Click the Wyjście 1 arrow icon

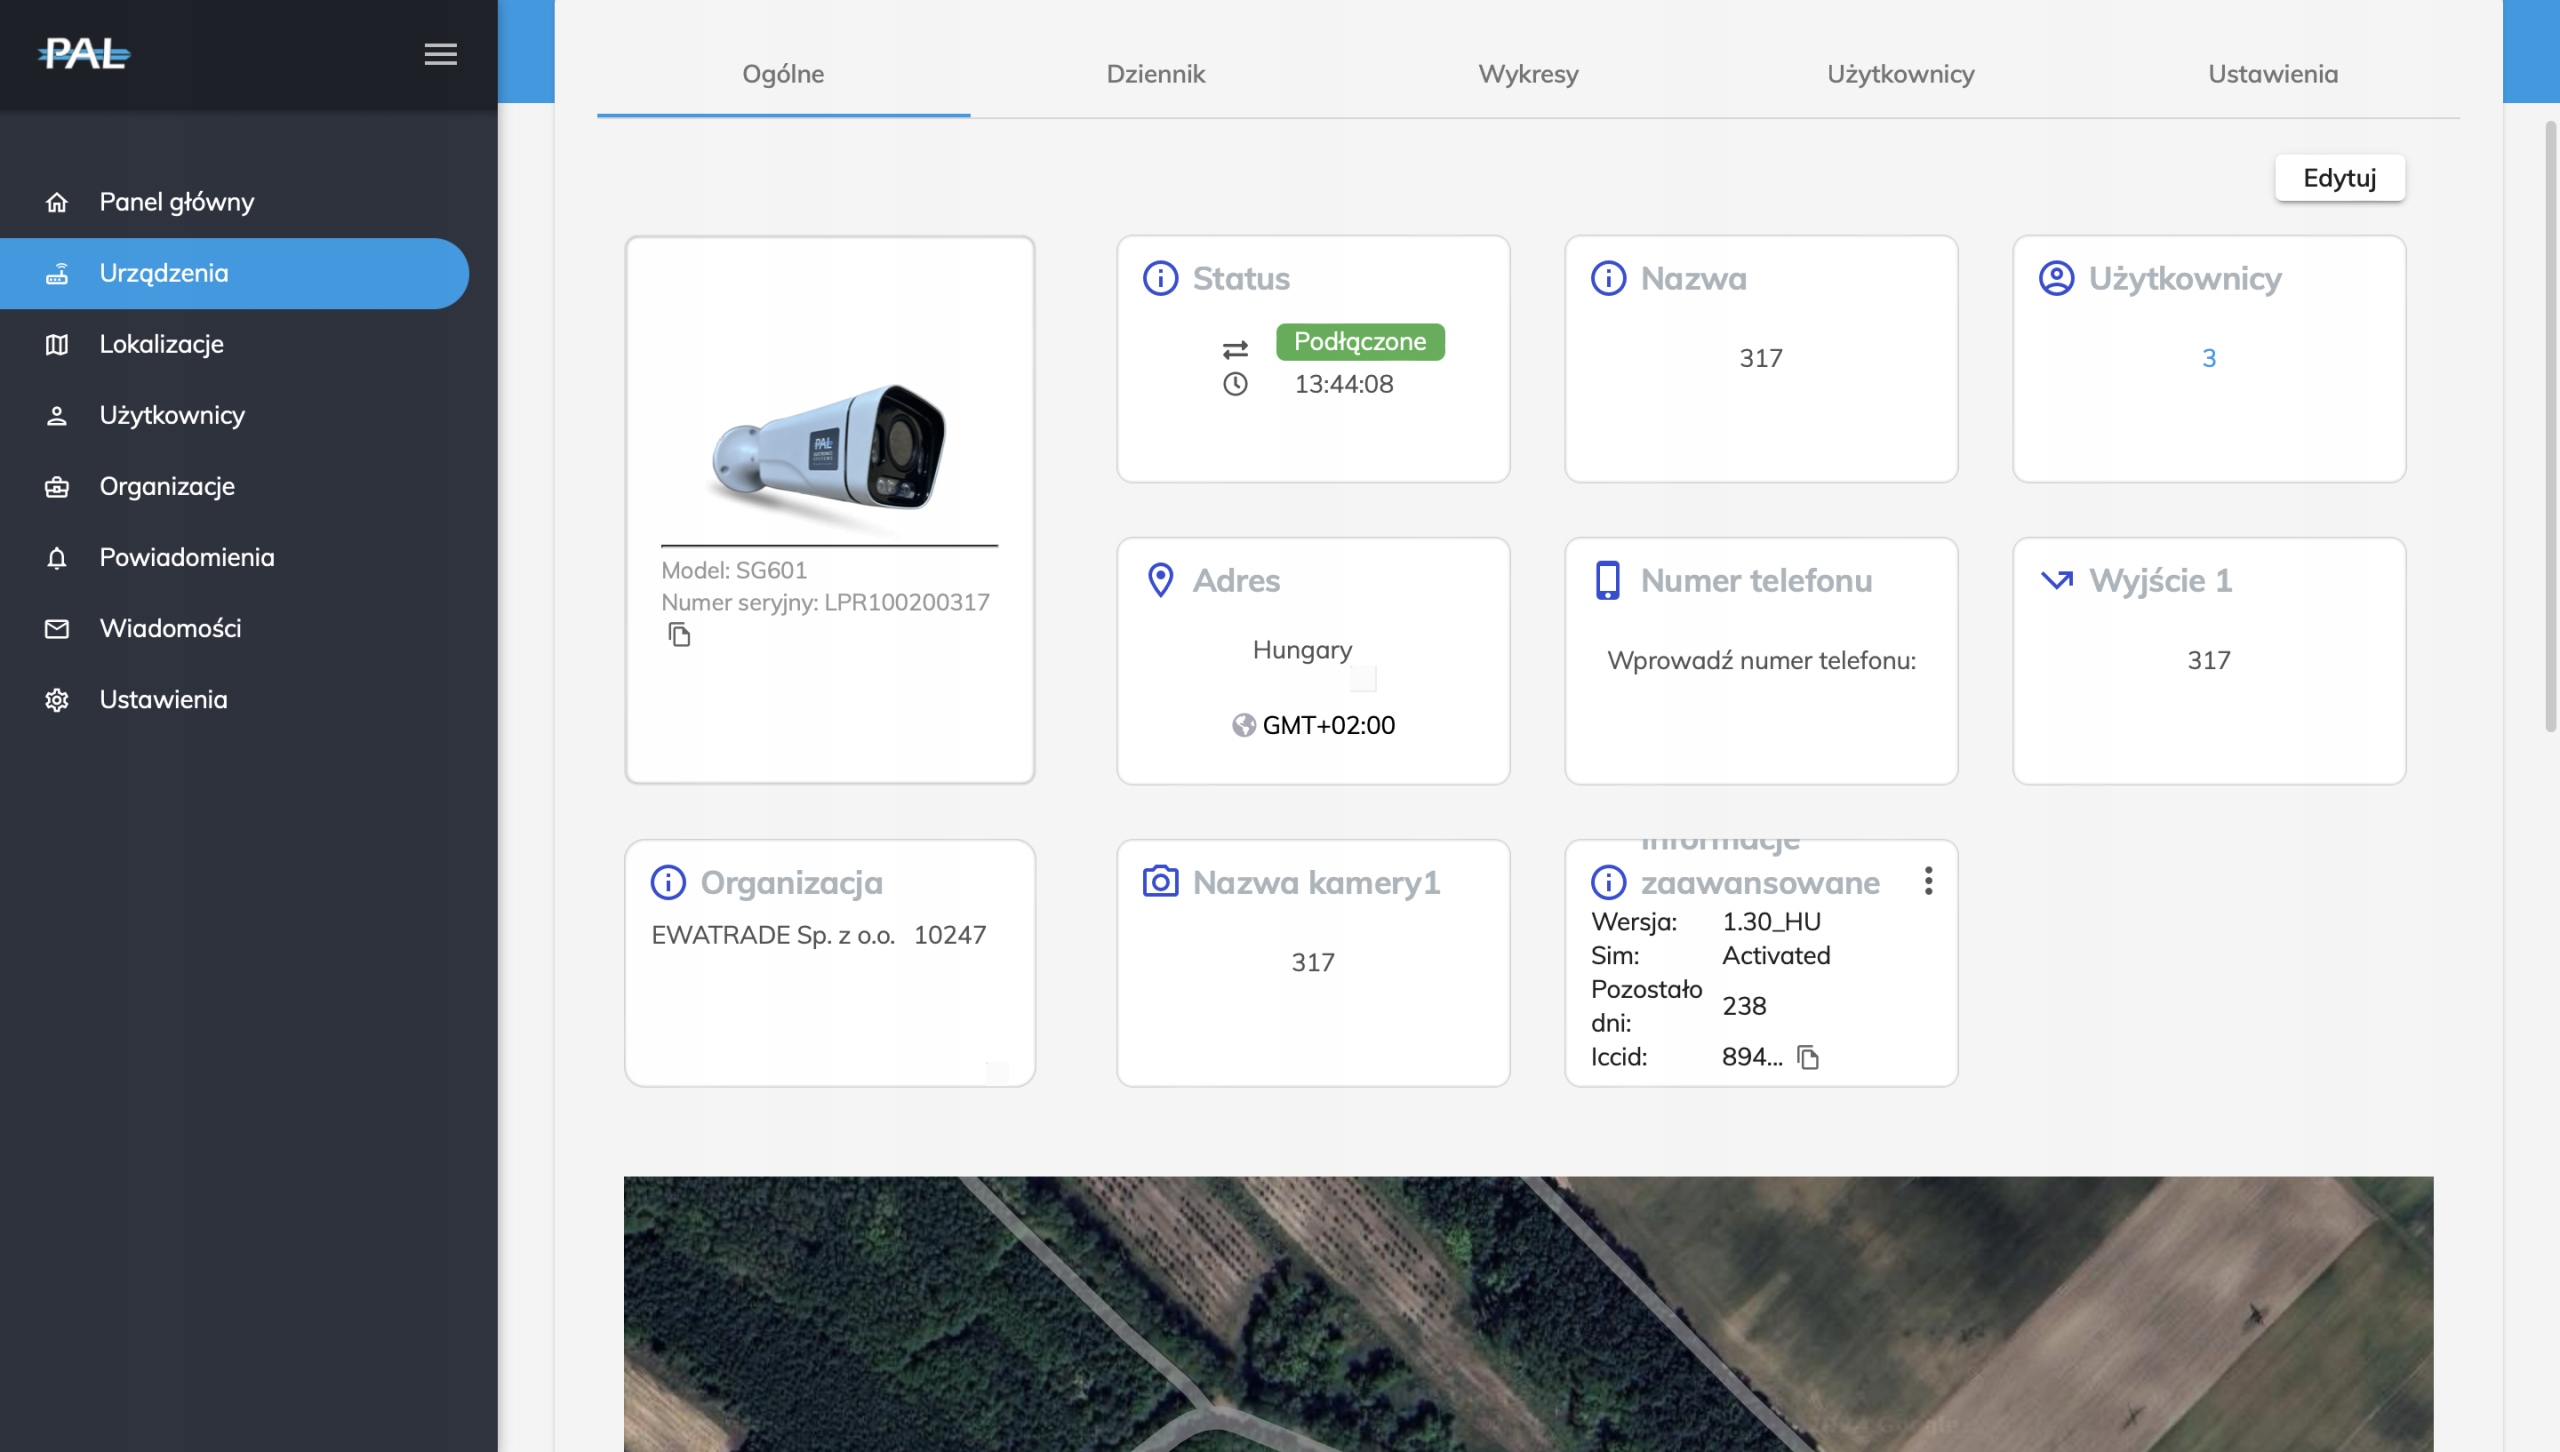2056,580
